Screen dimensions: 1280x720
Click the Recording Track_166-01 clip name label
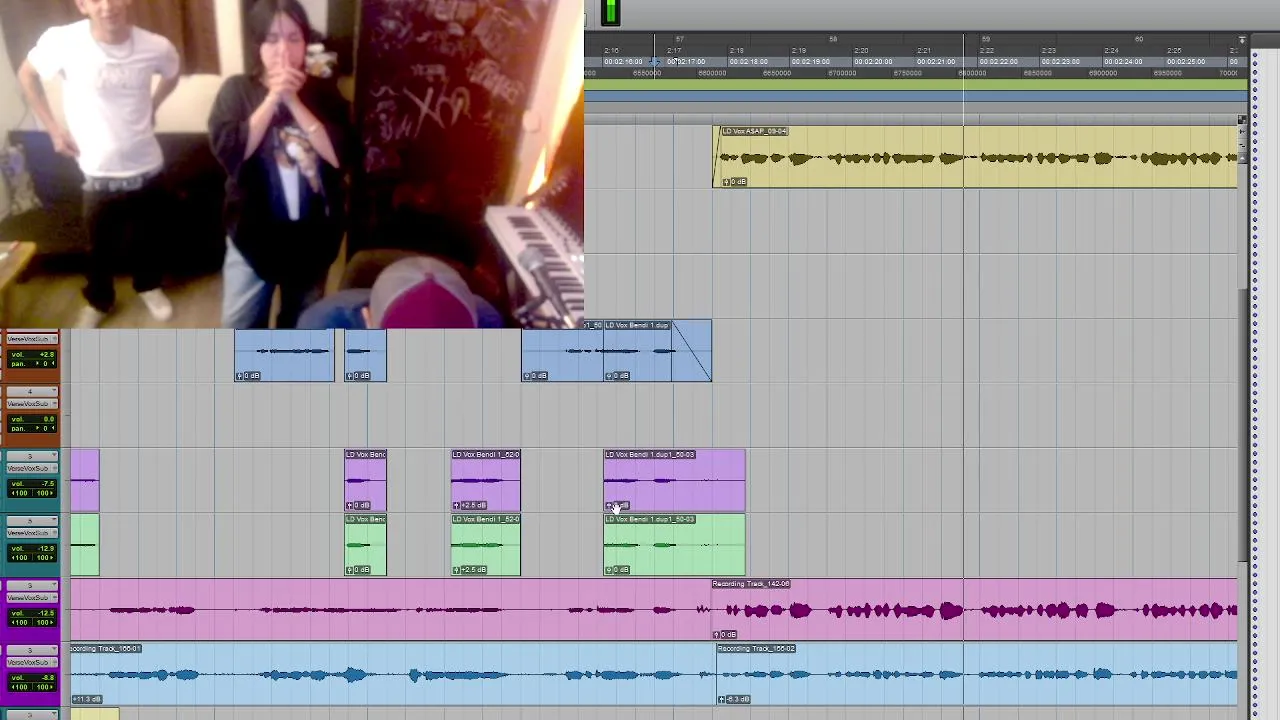(x=106, y=649)
